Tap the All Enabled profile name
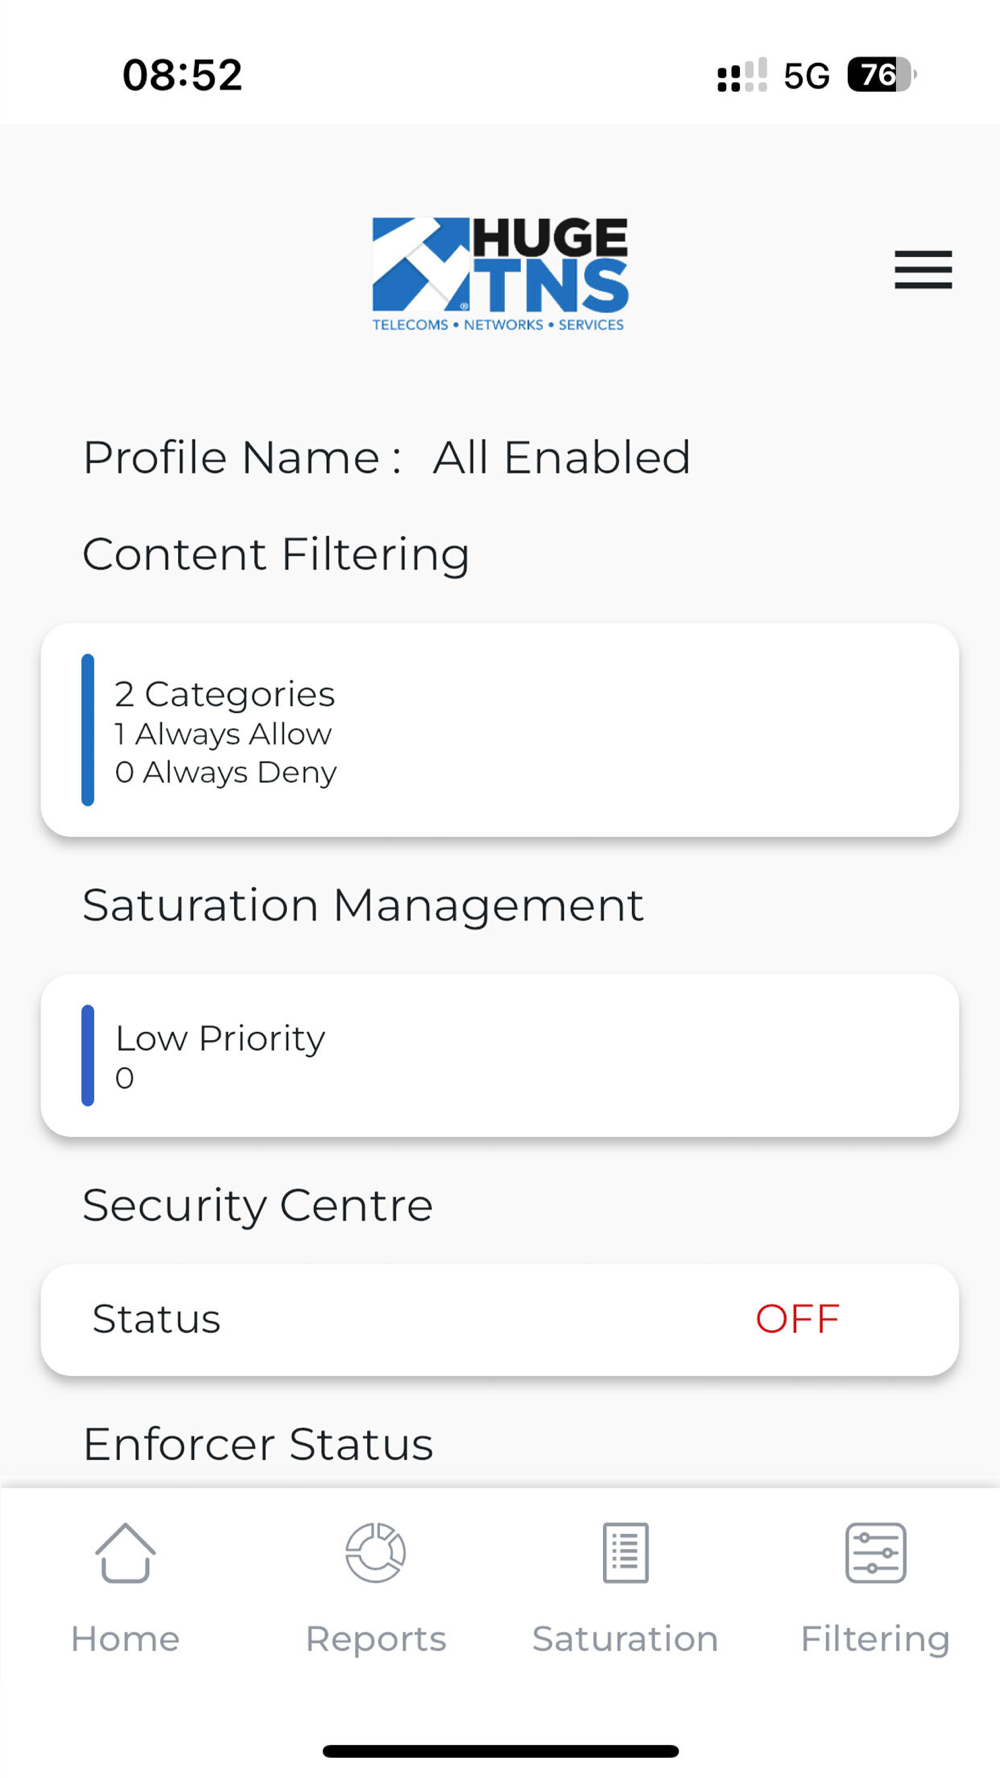Image resolution: width=1000 pixels, height=1778 pixels. click(561, 458)
